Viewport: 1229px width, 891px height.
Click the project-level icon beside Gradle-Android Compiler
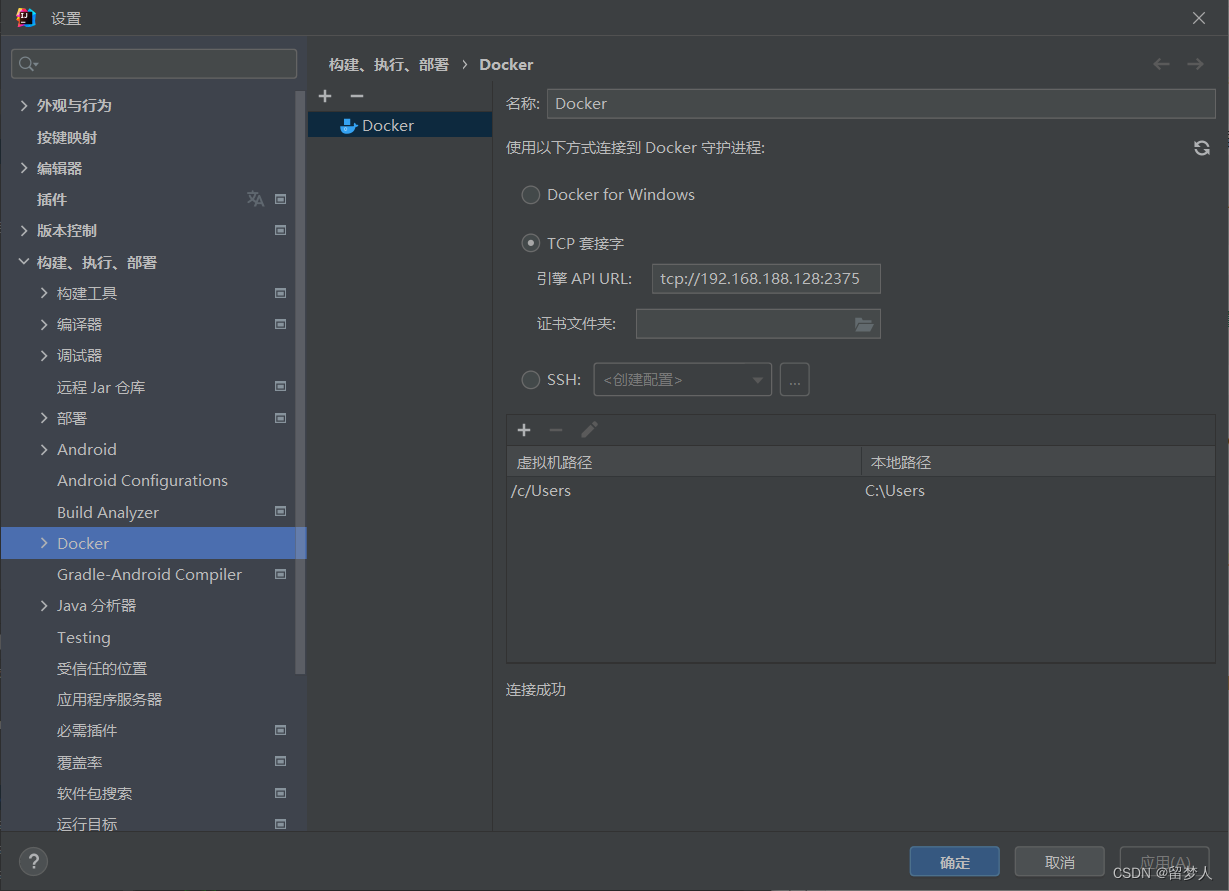coord(281,574)
